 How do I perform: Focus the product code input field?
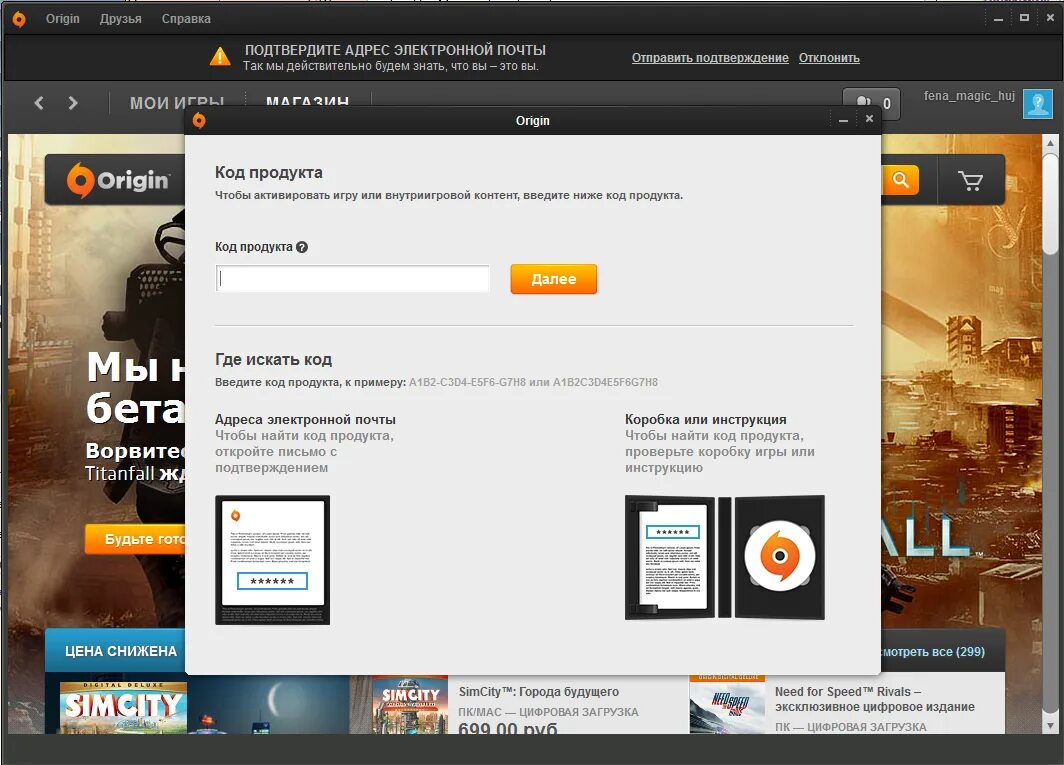[352, 278]
